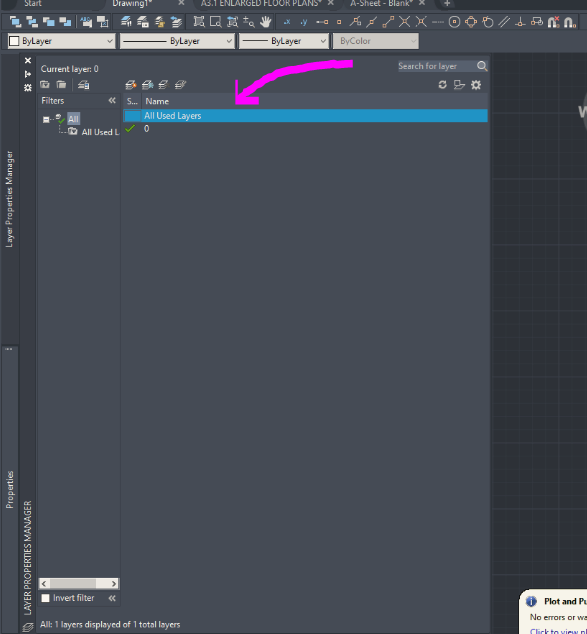
Task: Open a new drawing tab with plus
Action: [447, 4]
